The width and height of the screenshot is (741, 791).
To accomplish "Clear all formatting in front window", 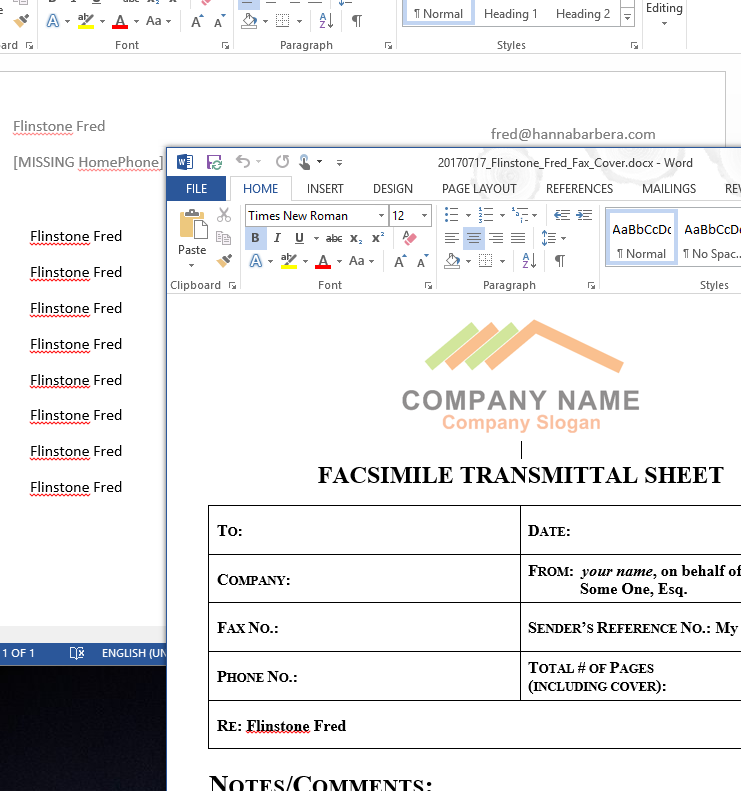I will [410, 238].
